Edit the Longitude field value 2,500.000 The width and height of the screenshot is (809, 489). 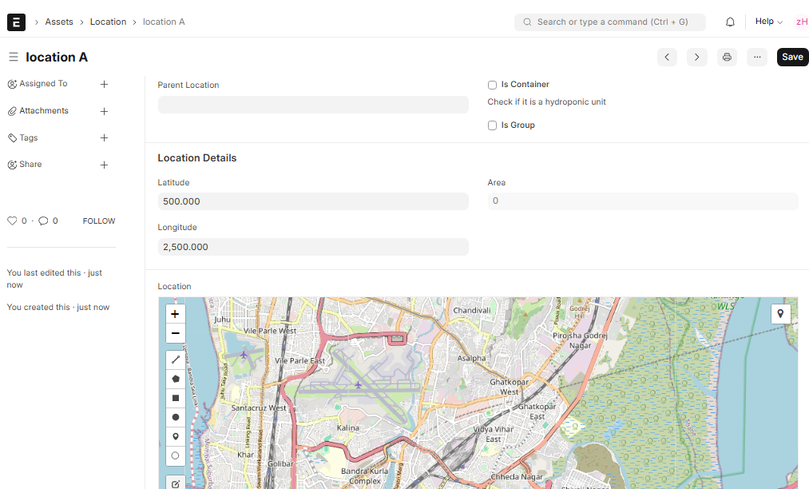coord(313,247)
